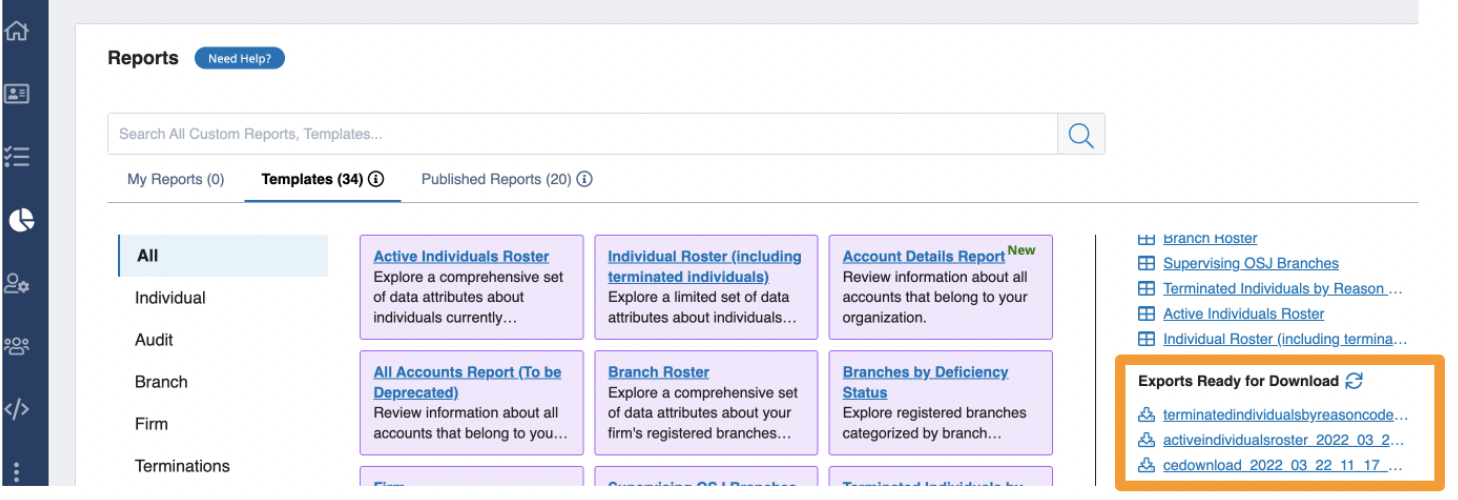This screenshot has width=1458, height=500.
Task: Select the All category filter
Action: 223,256
